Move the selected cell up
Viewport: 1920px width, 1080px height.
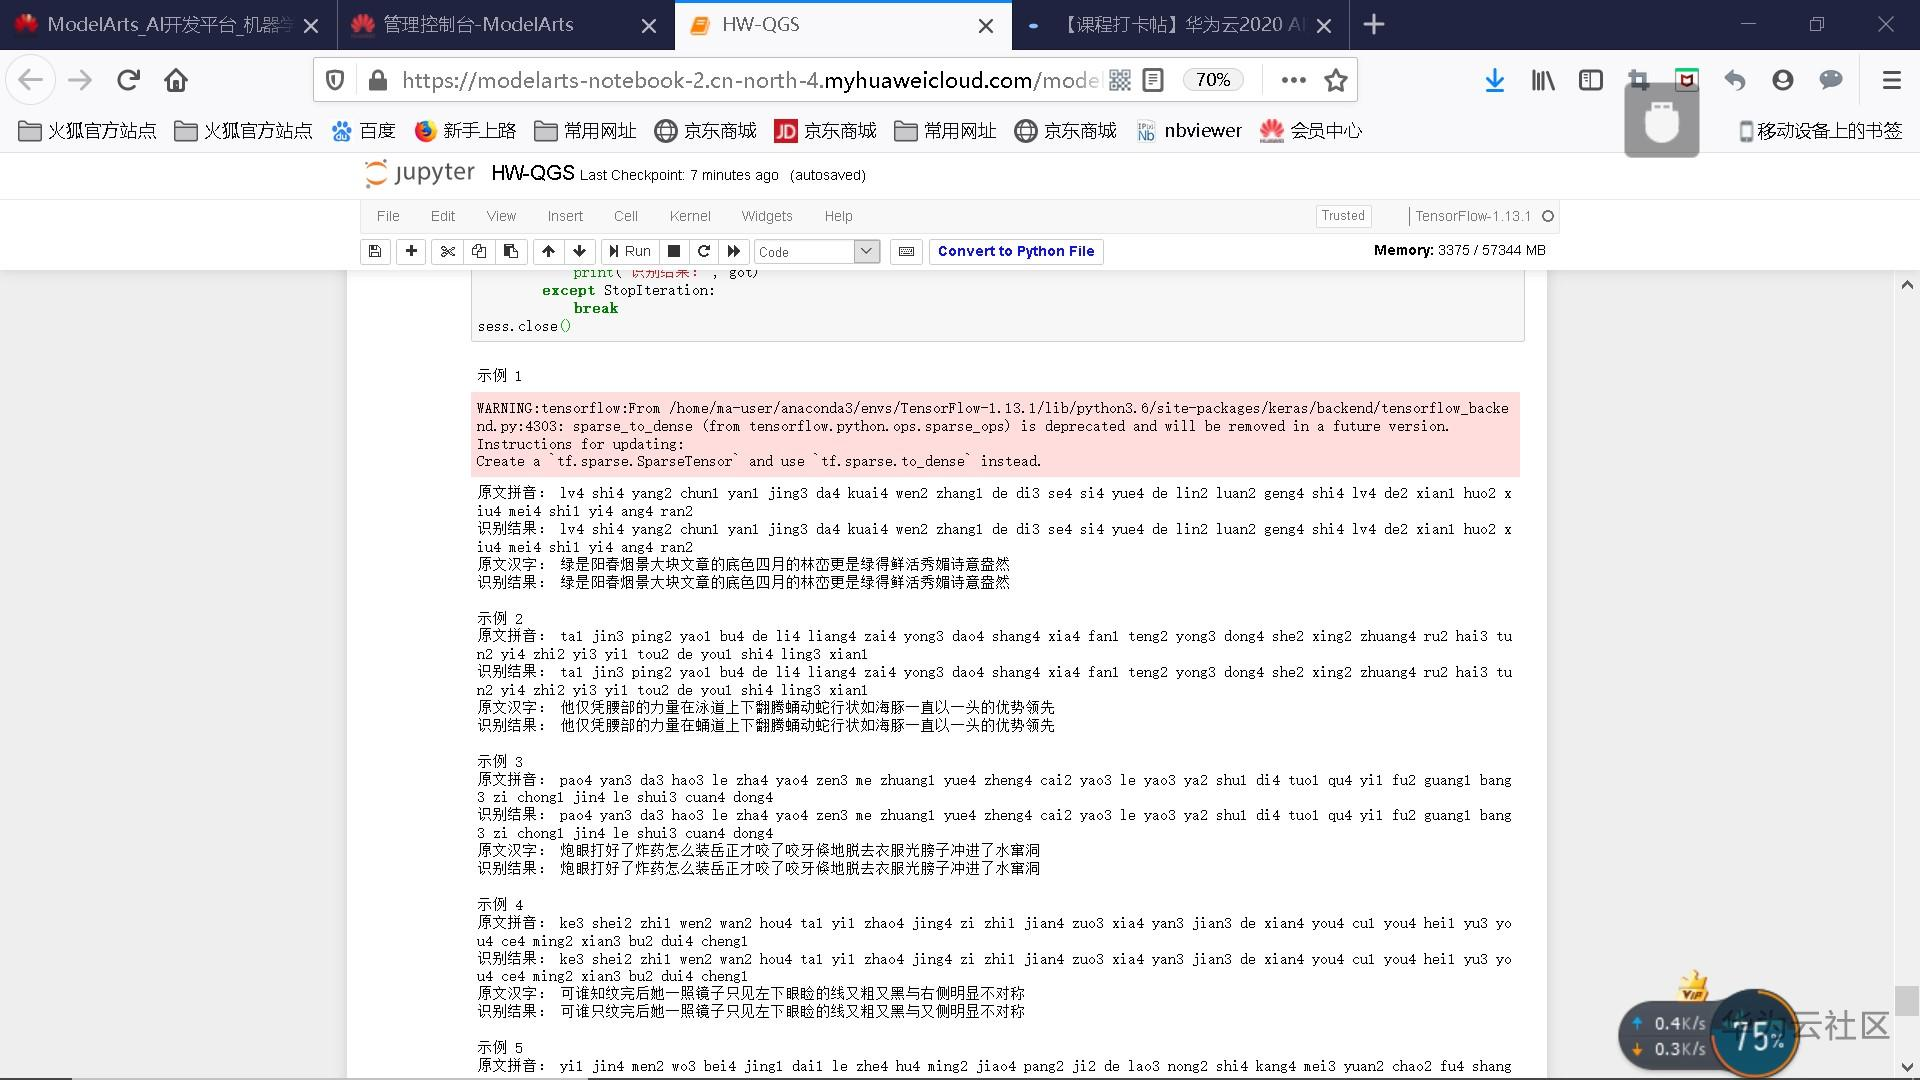pyautogui.click(x=548, y=251)
